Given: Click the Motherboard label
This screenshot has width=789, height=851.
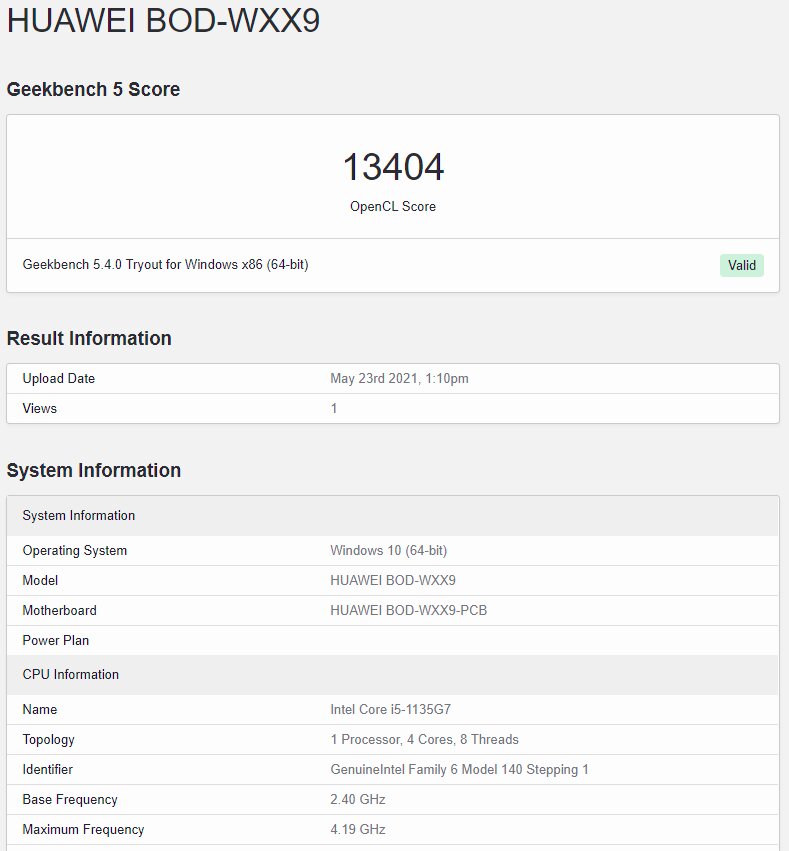Looking at the screenshot, I should [x=60, y=610].
